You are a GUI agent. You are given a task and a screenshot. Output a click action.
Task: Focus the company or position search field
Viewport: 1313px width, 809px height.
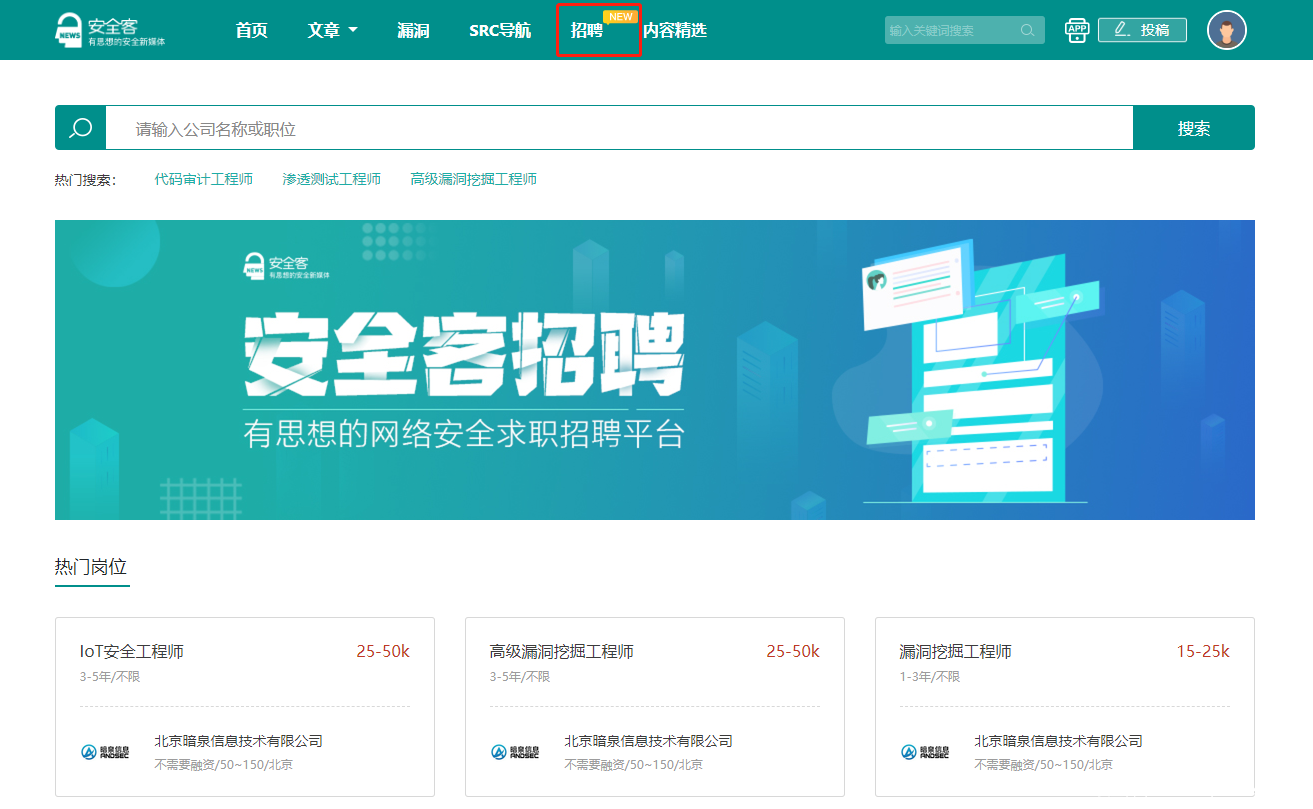tap(618, 128)
